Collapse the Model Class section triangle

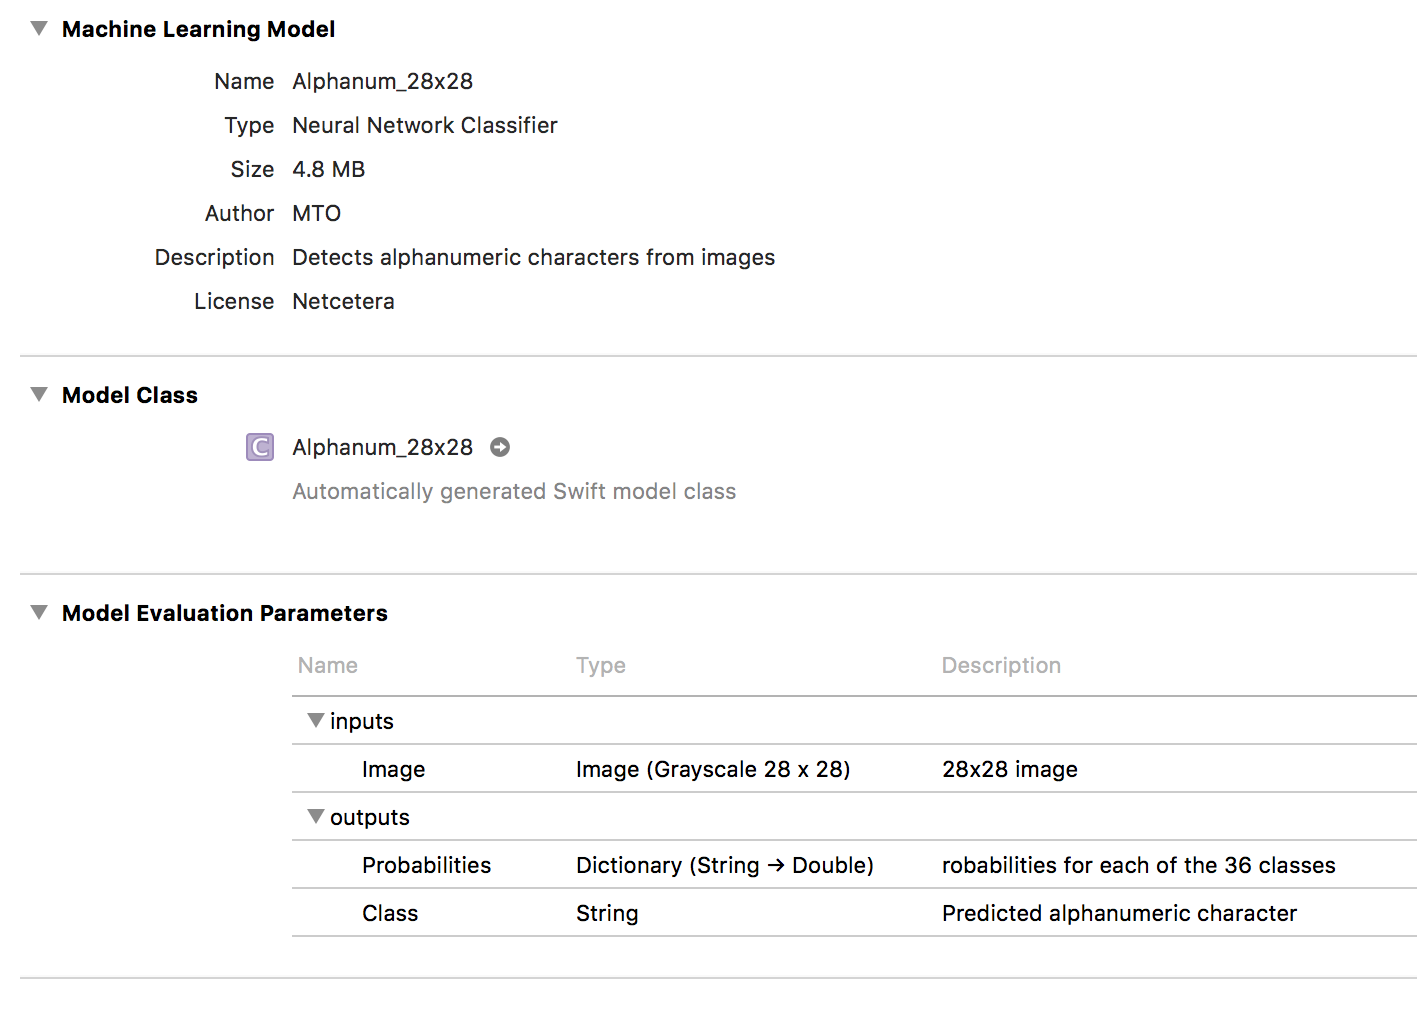(39, 395)
